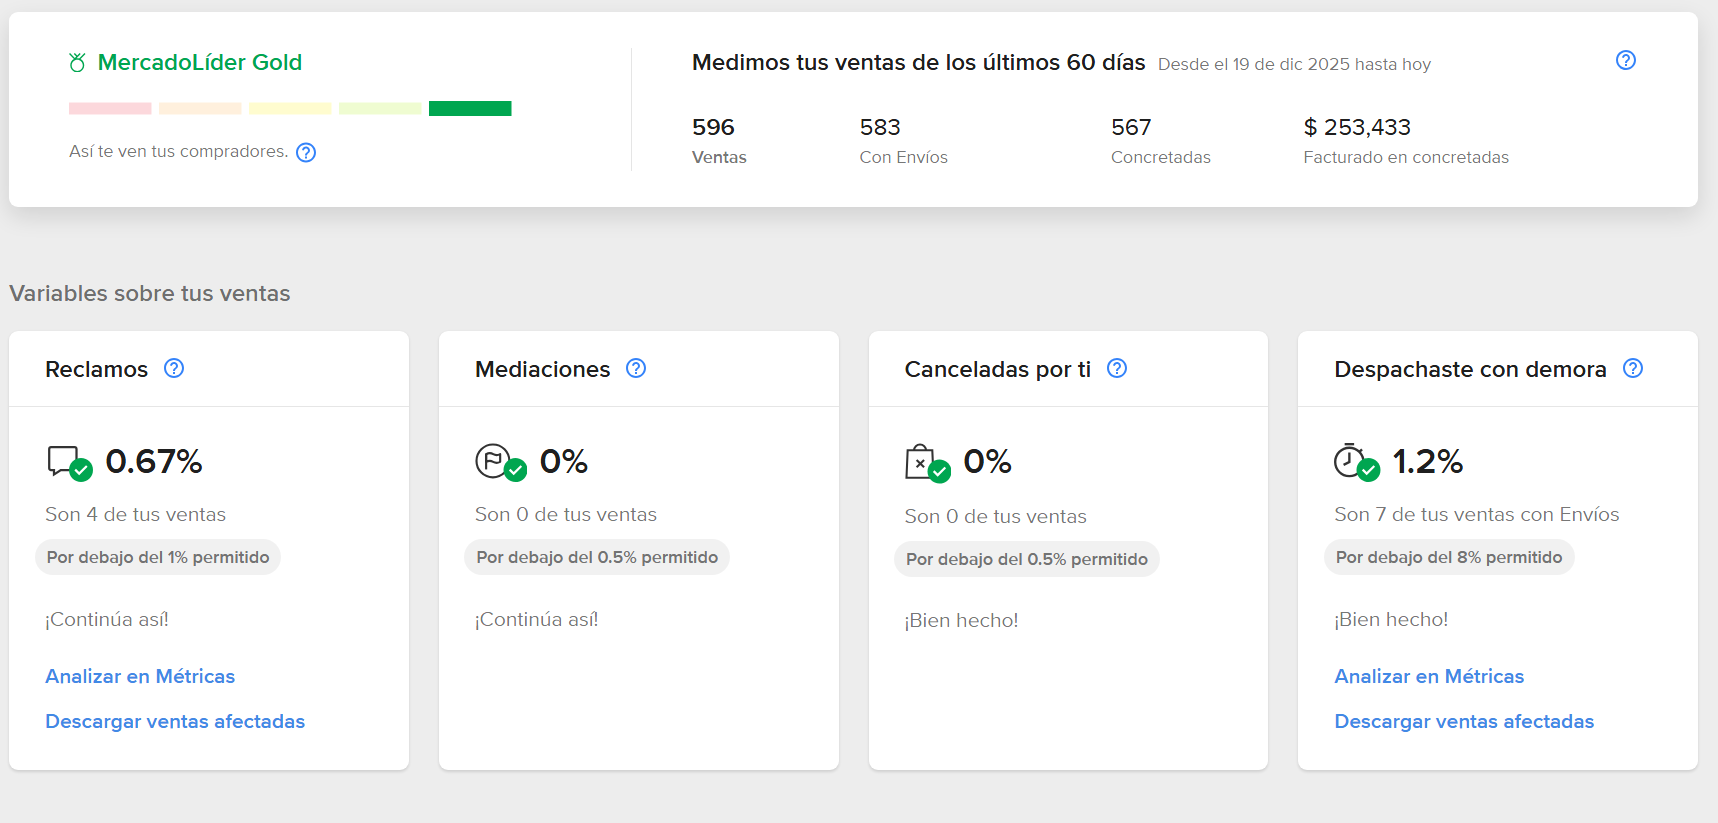
Task: Open 'Analizar en Métricas' under Despachaste con demora
Action: point(1429,676)
